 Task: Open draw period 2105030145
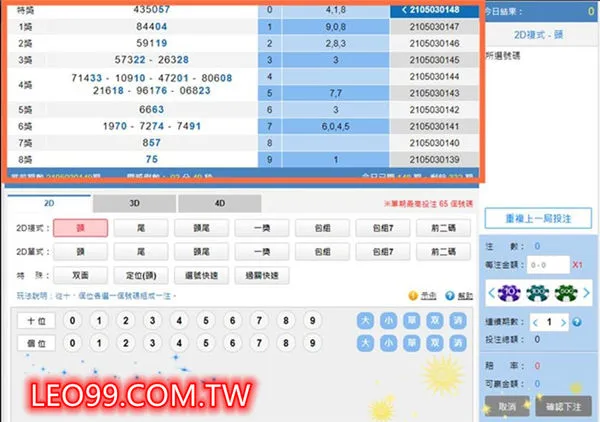[x=434, y=60]
